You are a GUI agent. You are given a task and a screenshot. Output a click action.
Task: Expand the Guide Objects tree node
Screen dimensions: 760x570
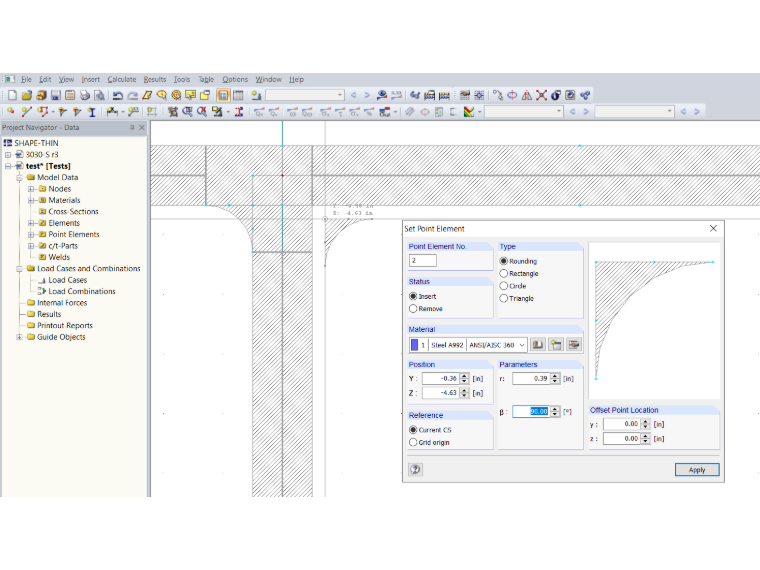(19, 337)
